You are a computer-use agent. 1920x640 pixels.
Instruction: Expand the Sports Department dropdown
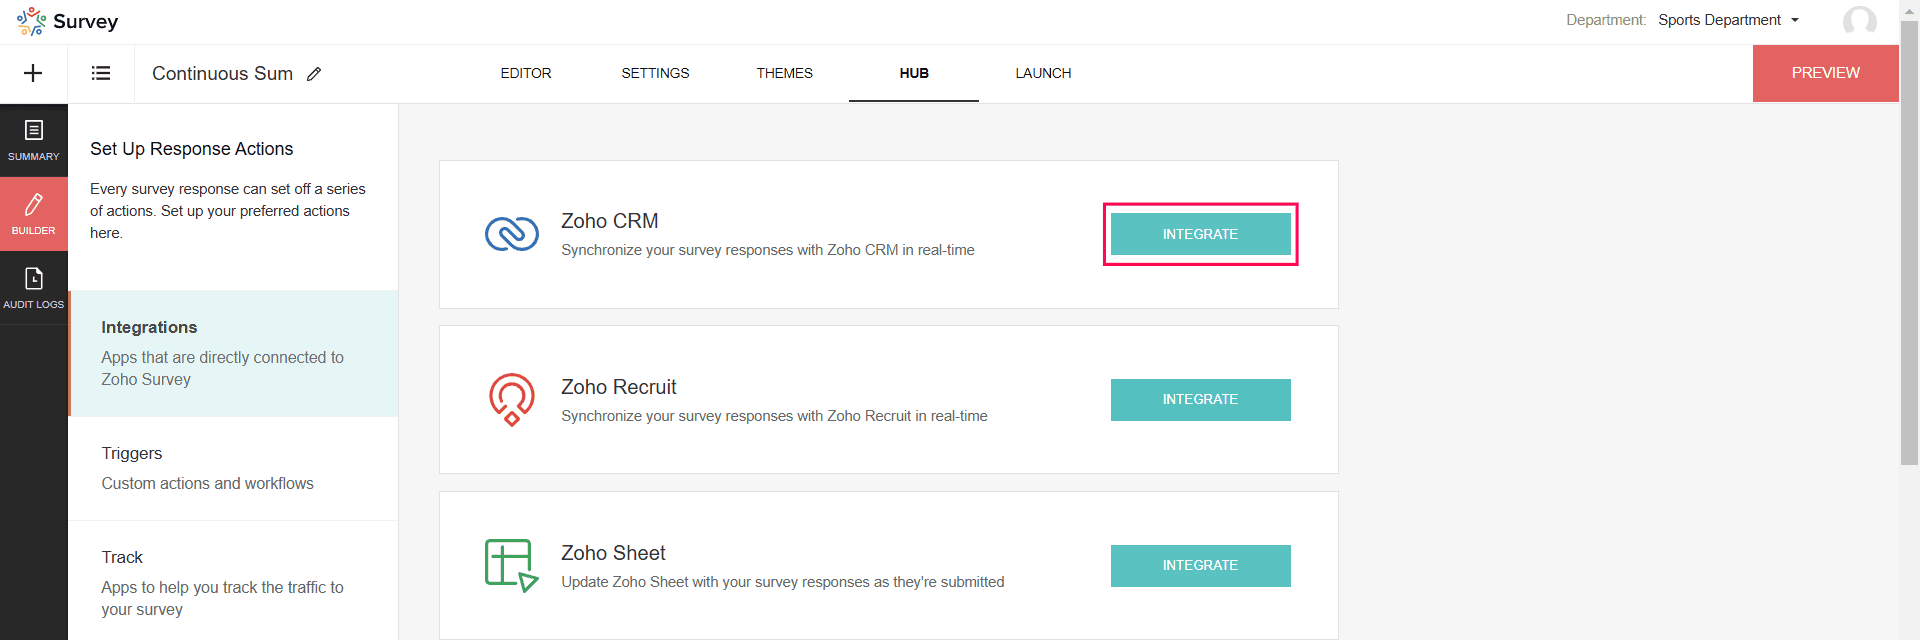pos(1729,20)
